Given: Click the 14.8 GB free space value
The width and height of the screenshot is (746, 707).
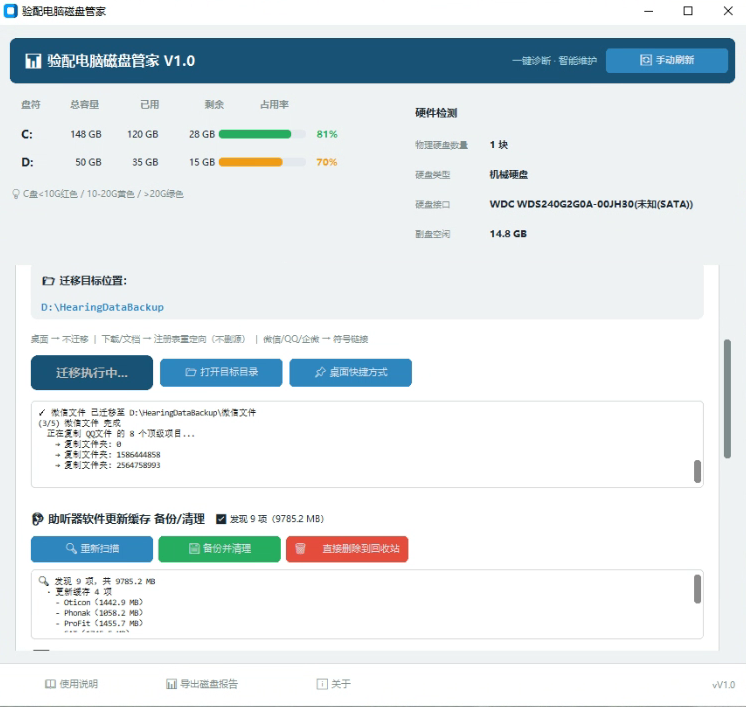Looking at the screenshot, I should 508,234.
